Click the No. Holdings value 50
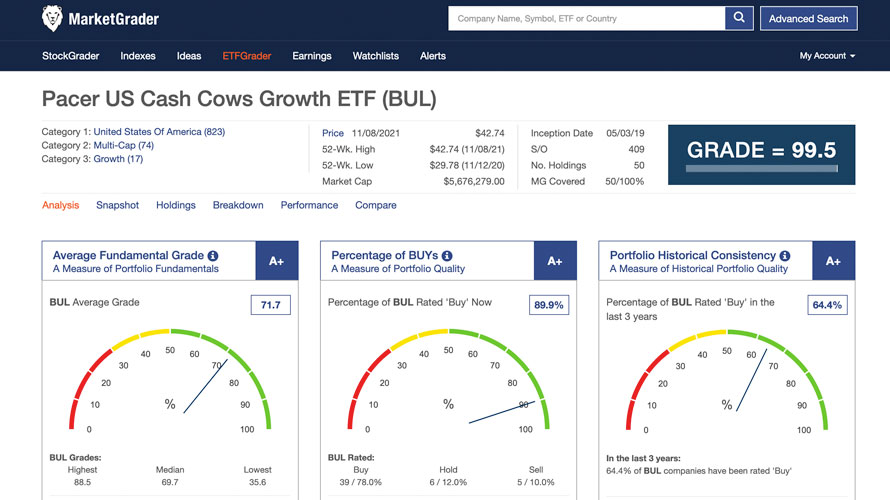Image resolution: width=890 pixels, height=500 pixels. coord(639,165)
